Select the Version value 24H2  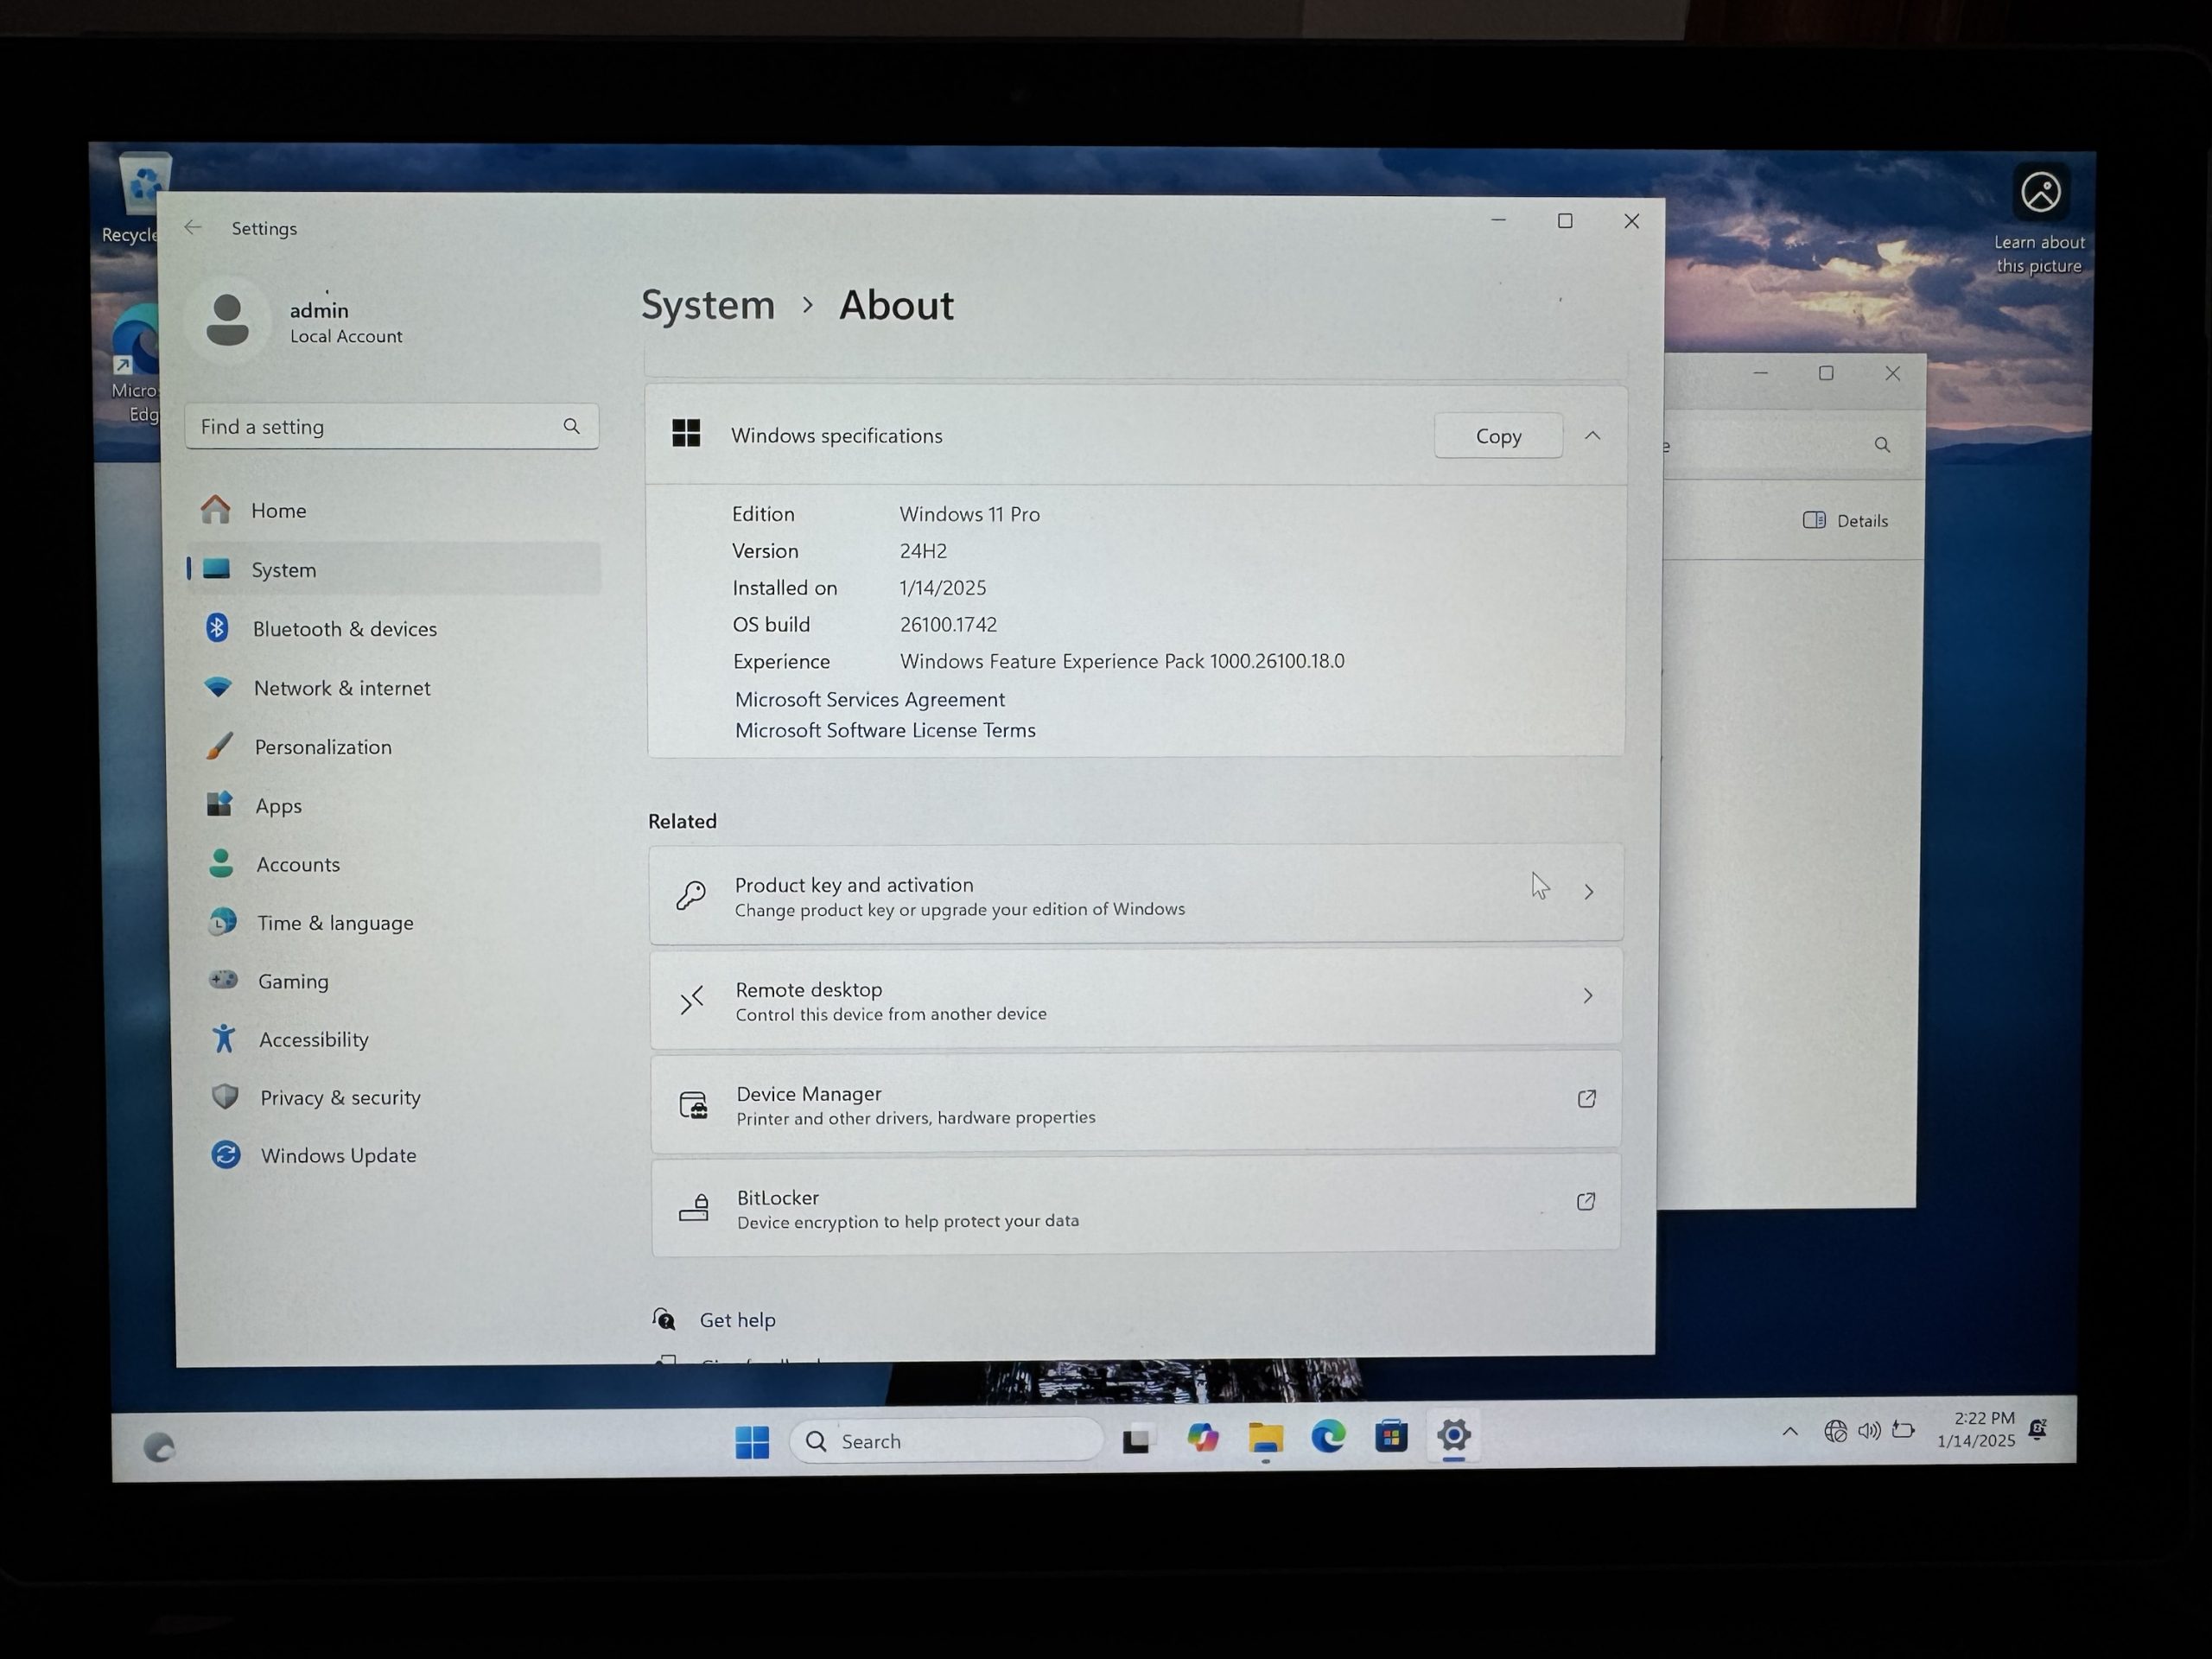923,551
